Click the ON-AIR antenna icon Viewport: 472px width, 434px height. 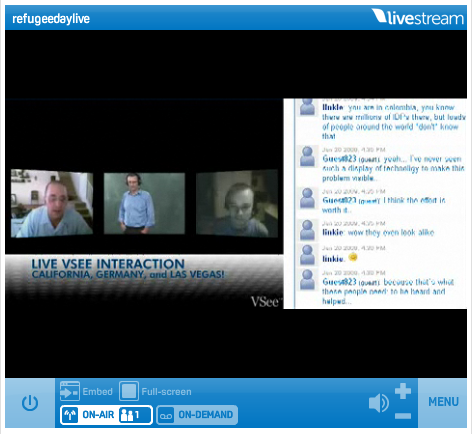click(x=70, y=415)
